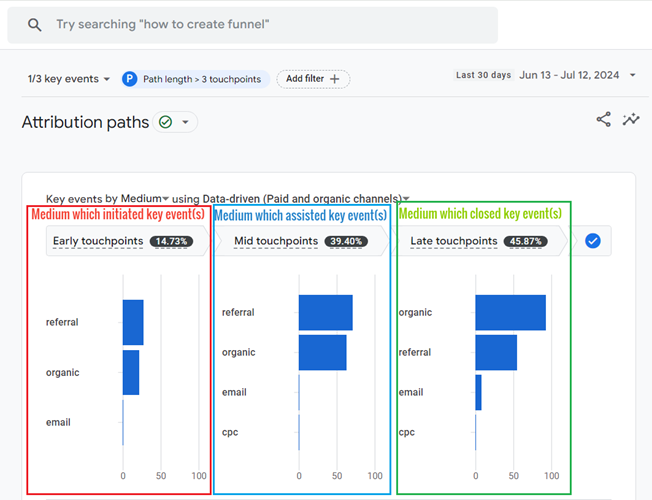Click the email label in Mid touchpoints chart
The height and width of the screenshot is (500, 652).
pyautogui.click(x=234, y=392)
